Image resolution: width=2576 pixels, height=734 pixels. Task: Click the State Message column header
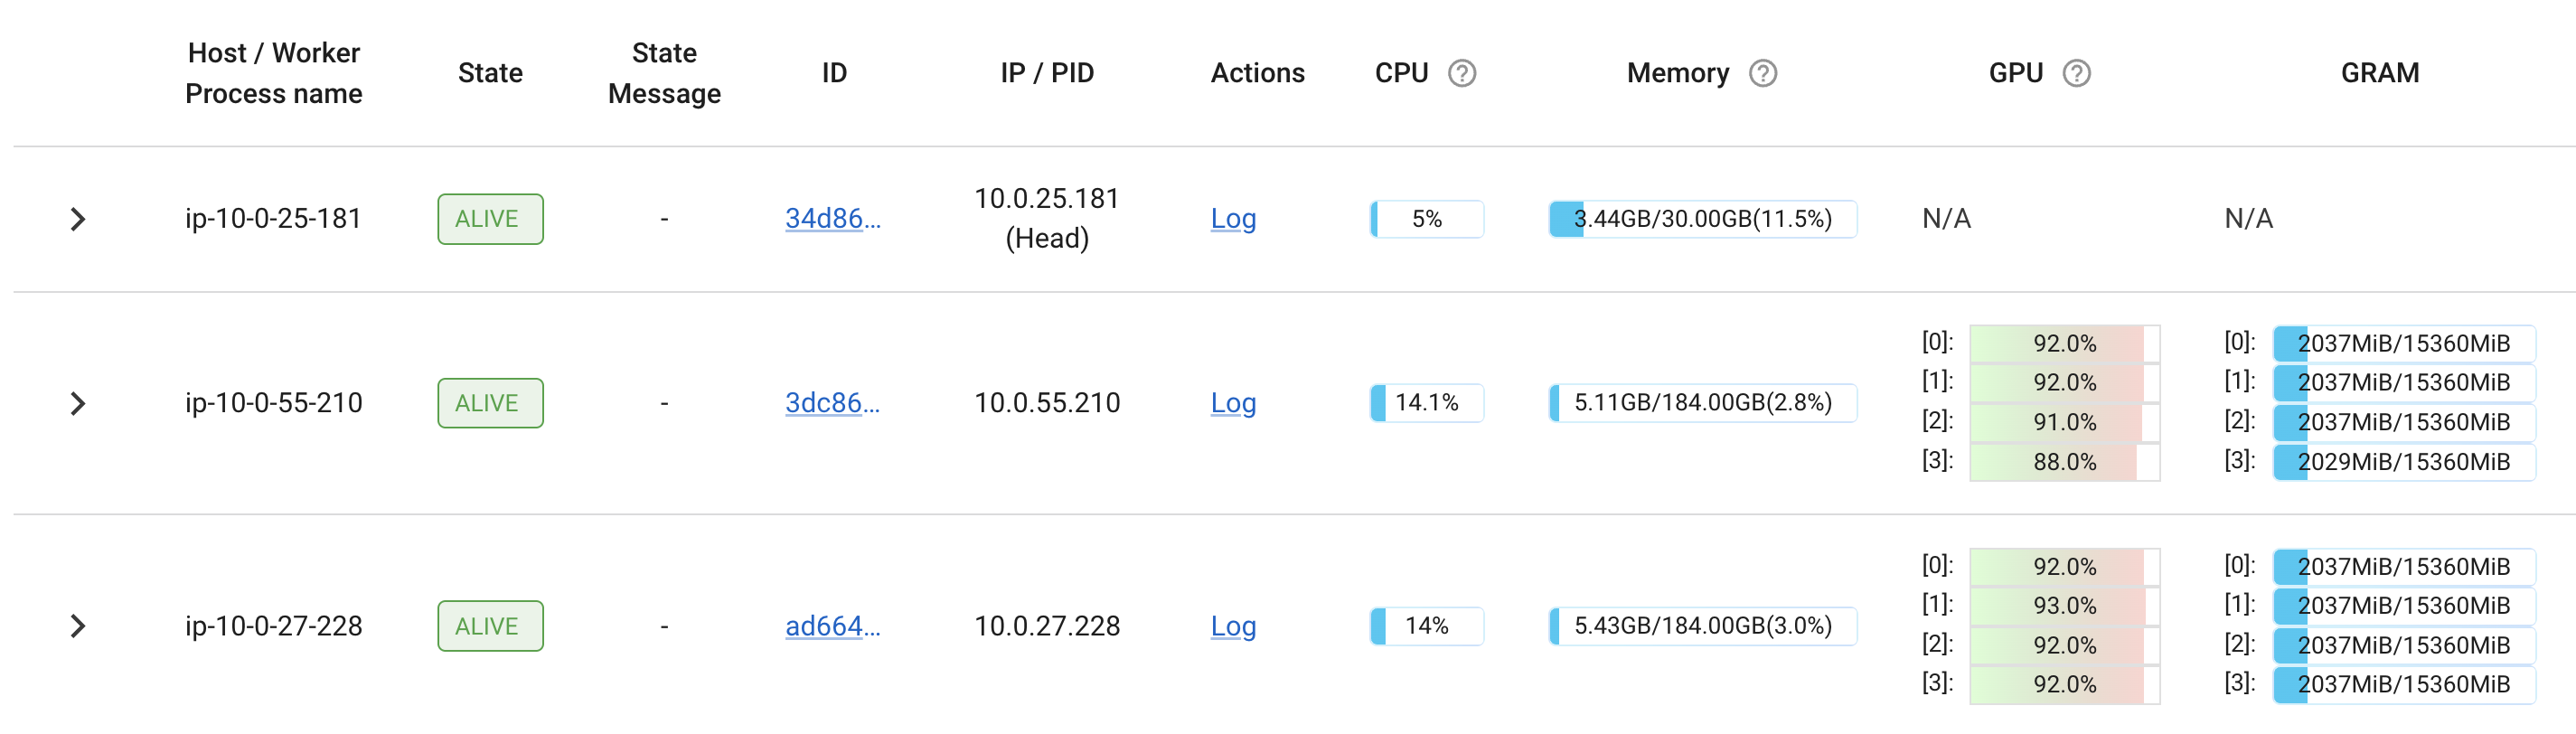coord(664,73)
